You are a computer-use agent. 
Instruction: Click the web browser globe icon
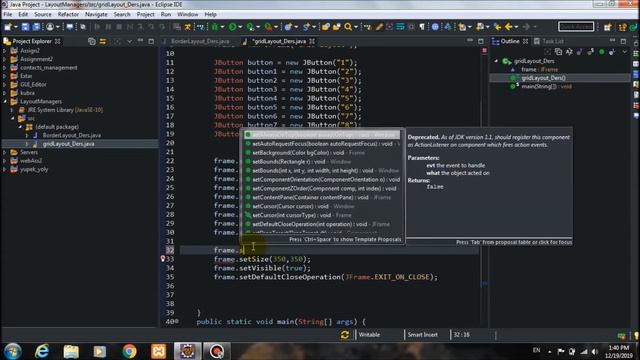[435, 27]
